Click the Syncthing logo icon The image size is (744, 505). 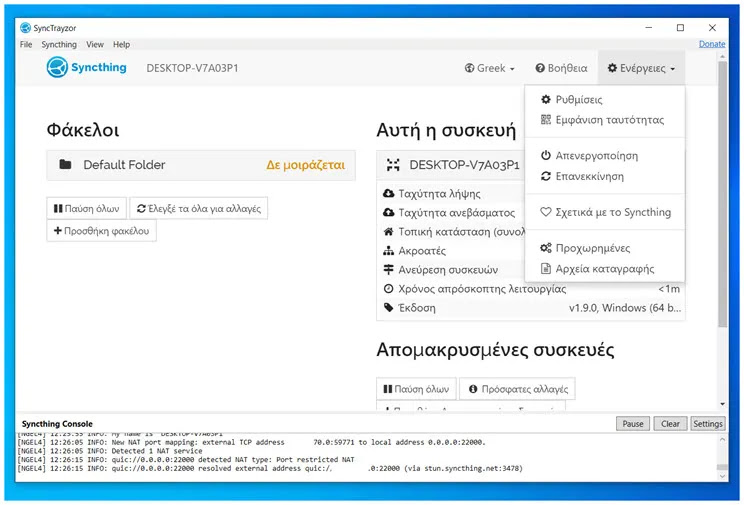(x=57, y=67)
